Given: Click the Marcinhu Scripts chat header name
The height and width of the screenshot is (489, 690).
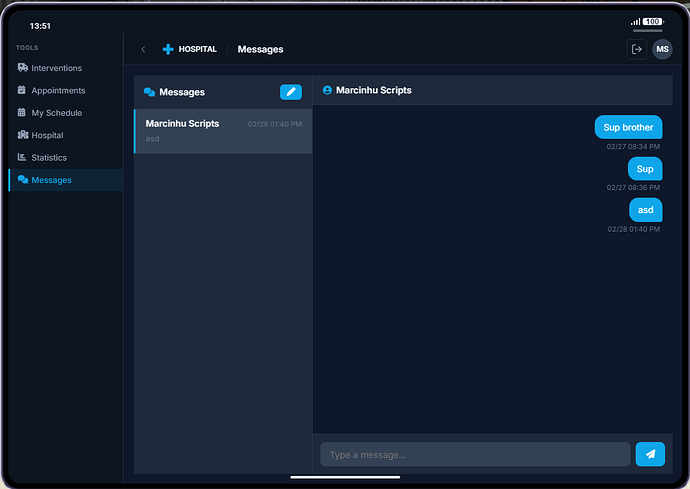Looking at the screenshot, I should [x=373, y=90].
